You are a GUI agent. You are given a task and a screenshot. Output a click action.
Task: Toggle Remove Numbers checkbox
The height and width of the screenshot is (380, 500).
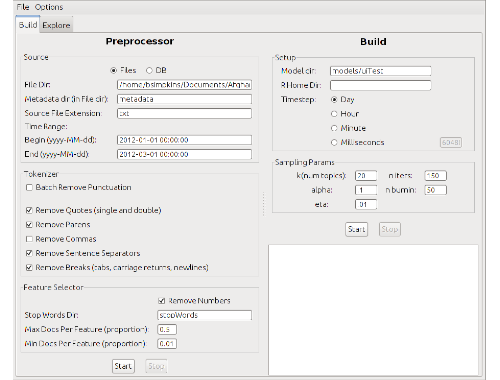point(162,301)
